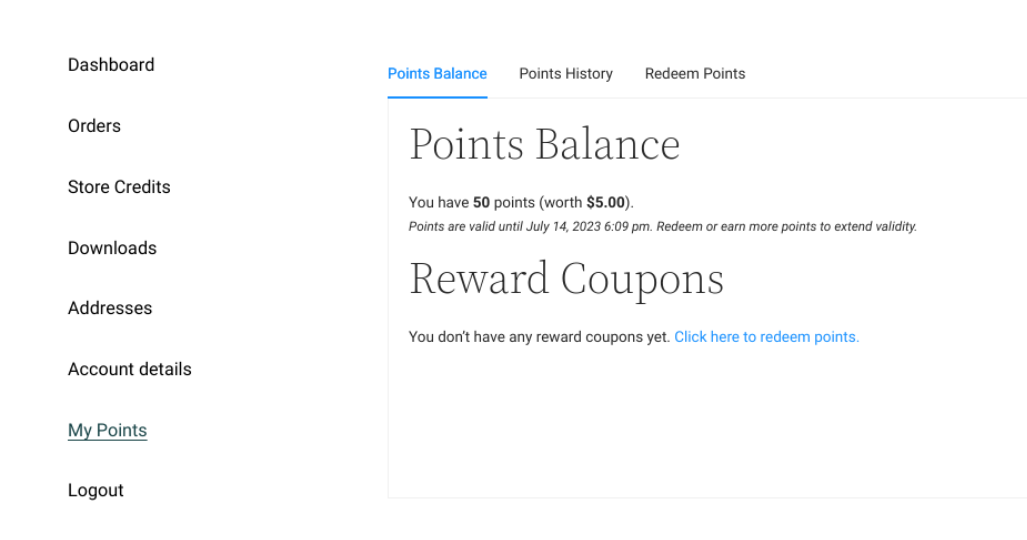Viewport: 1027px width, 540px height.
Task: Select the My Points sidebar link
Action: 107,430
